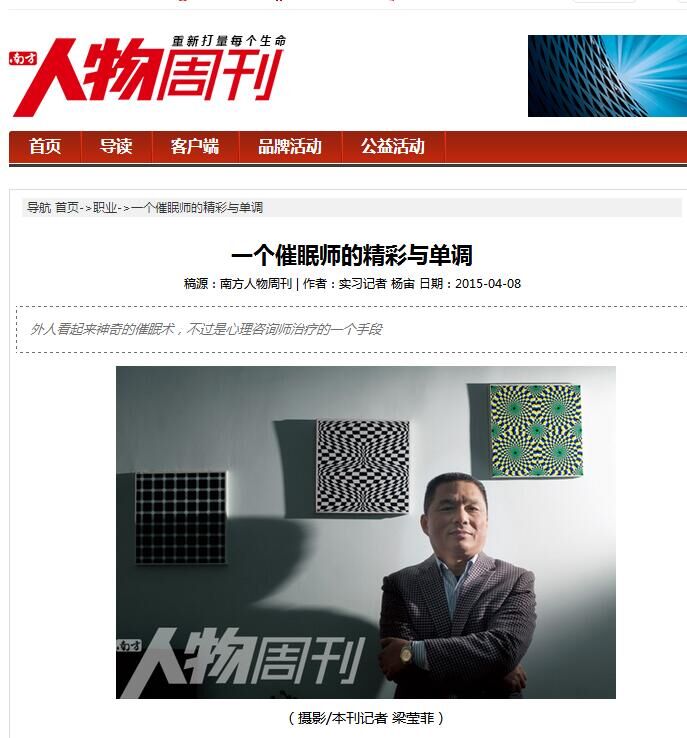Click the photo credit caption 梁莹菲
Viewport: 687px width, 738px height.
413,718
